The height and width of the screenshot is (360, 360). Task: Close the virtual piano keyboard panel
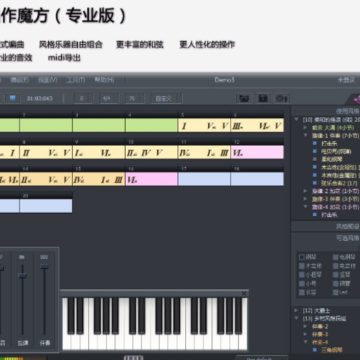click(x=244, y=293)
